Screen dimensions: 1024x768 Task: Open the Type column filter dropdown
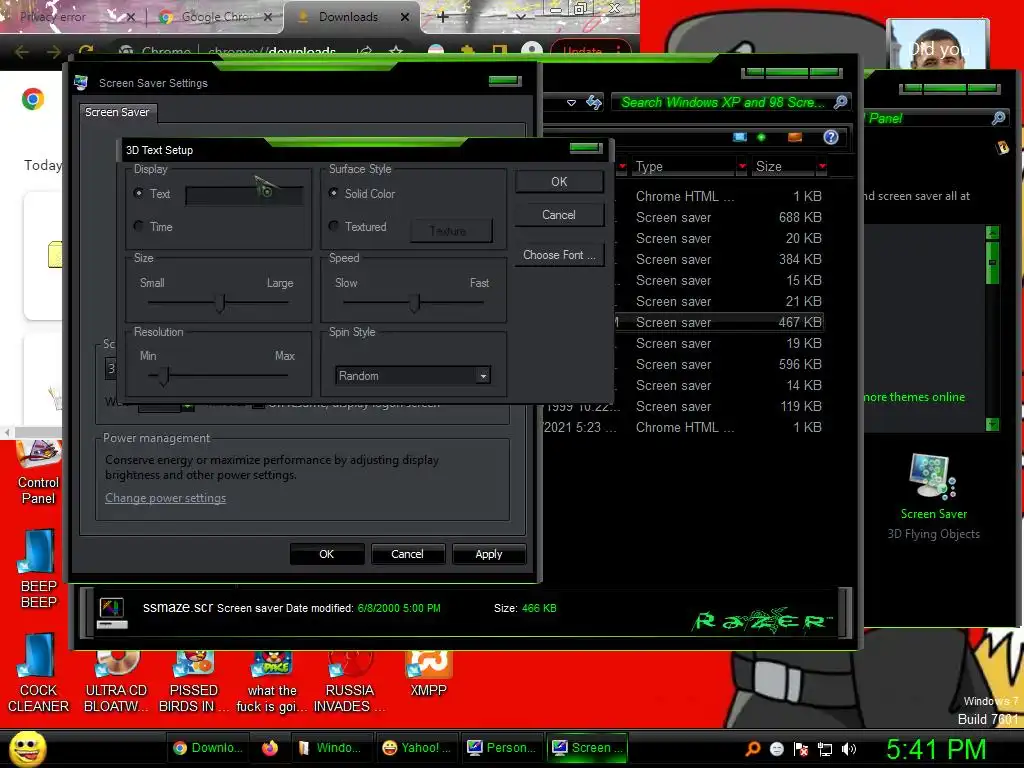click(742, 167)
